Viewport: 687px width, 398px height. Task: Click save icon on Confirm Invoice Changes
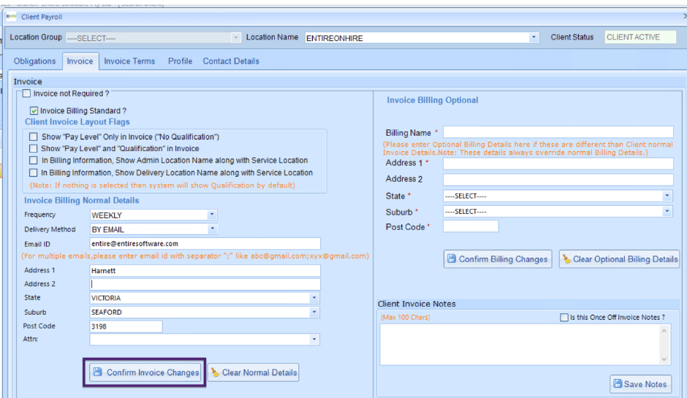(98, 372)
